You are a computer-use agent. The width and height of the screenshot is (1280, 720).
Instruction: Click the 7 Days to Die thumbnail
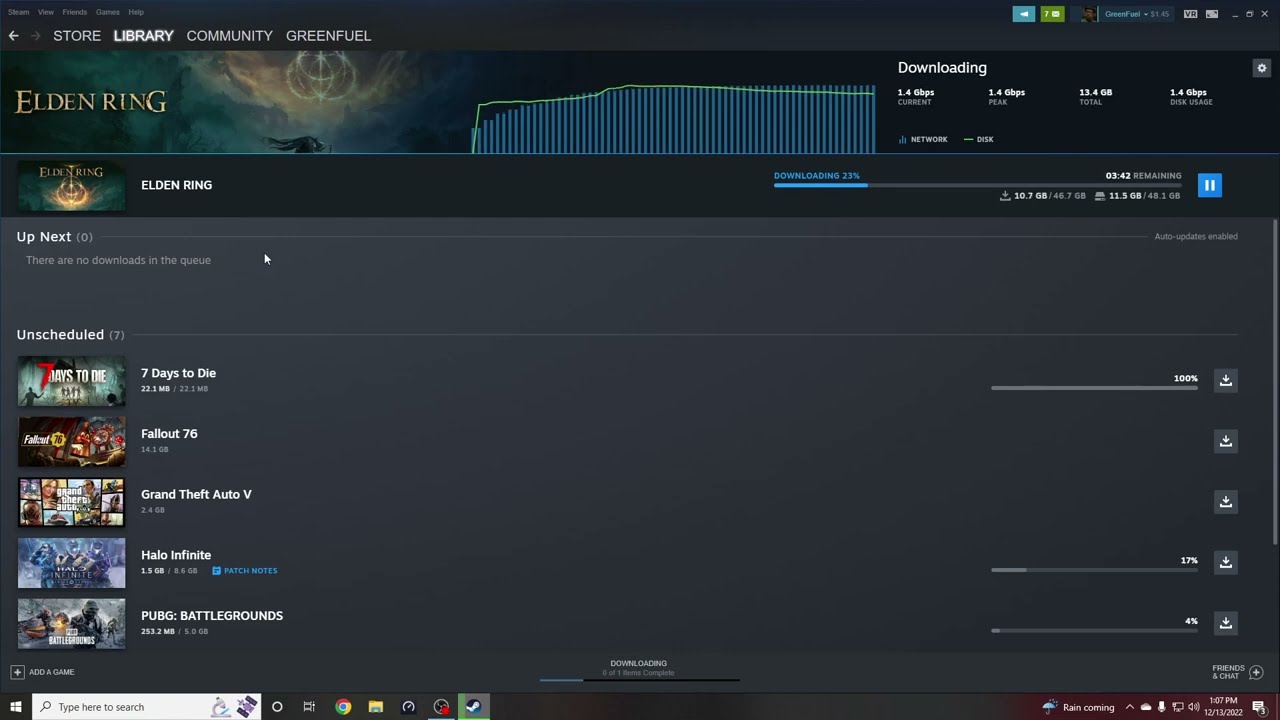click(x=71, y=381)
